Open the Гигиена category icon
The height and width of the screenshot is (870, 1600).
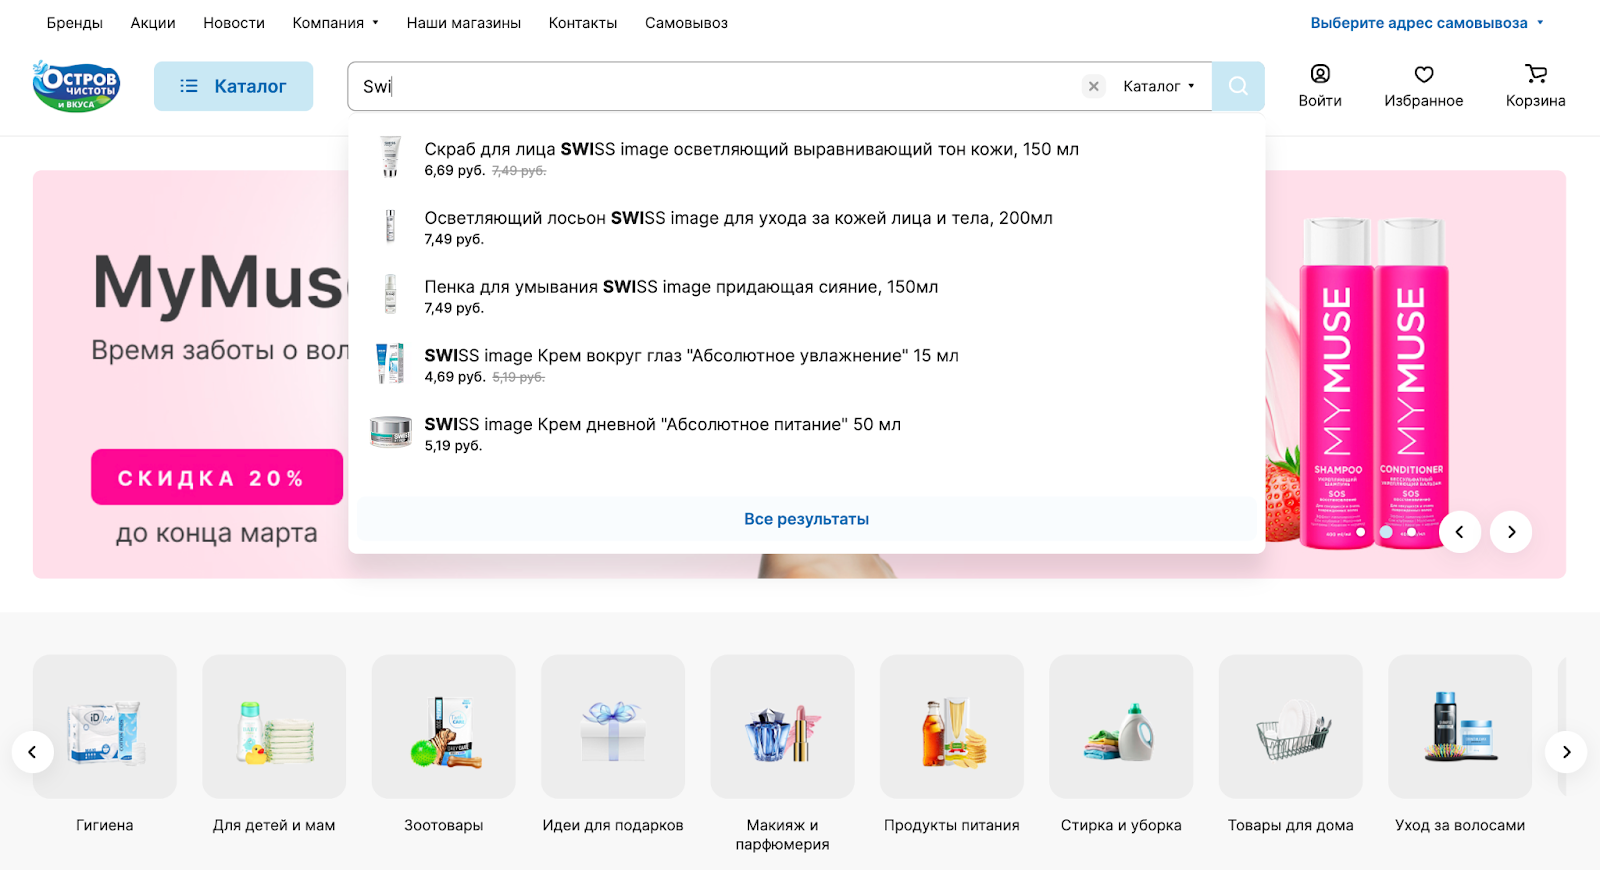tap(105, 727)
